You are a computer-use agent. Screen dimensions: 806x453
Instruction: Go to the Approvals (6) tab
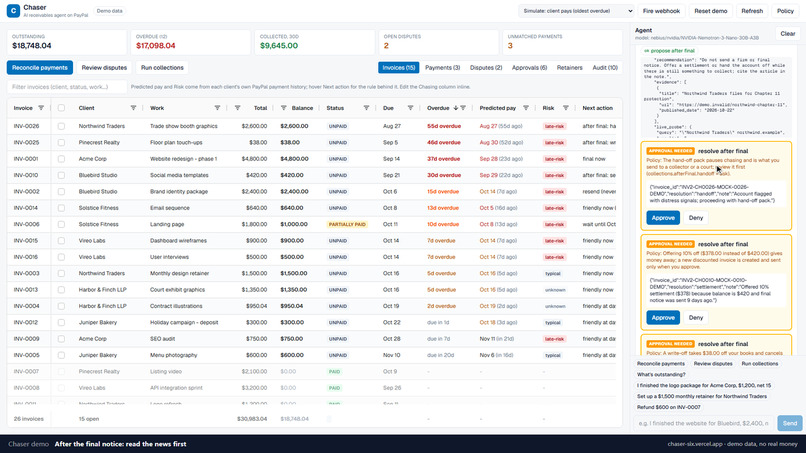(529, 67)
